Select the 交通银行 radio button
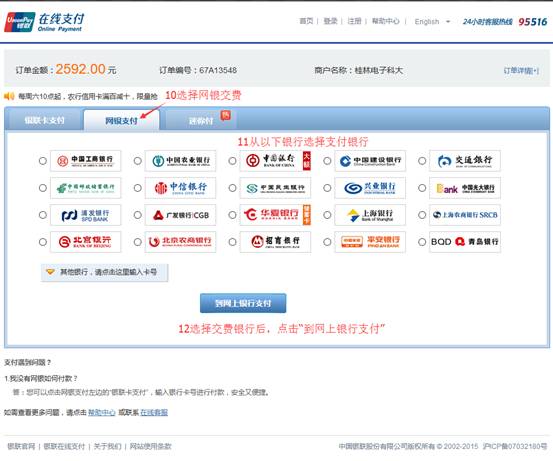Image resolution: width=553 pixels, height=461 pixels. (422, 161)
